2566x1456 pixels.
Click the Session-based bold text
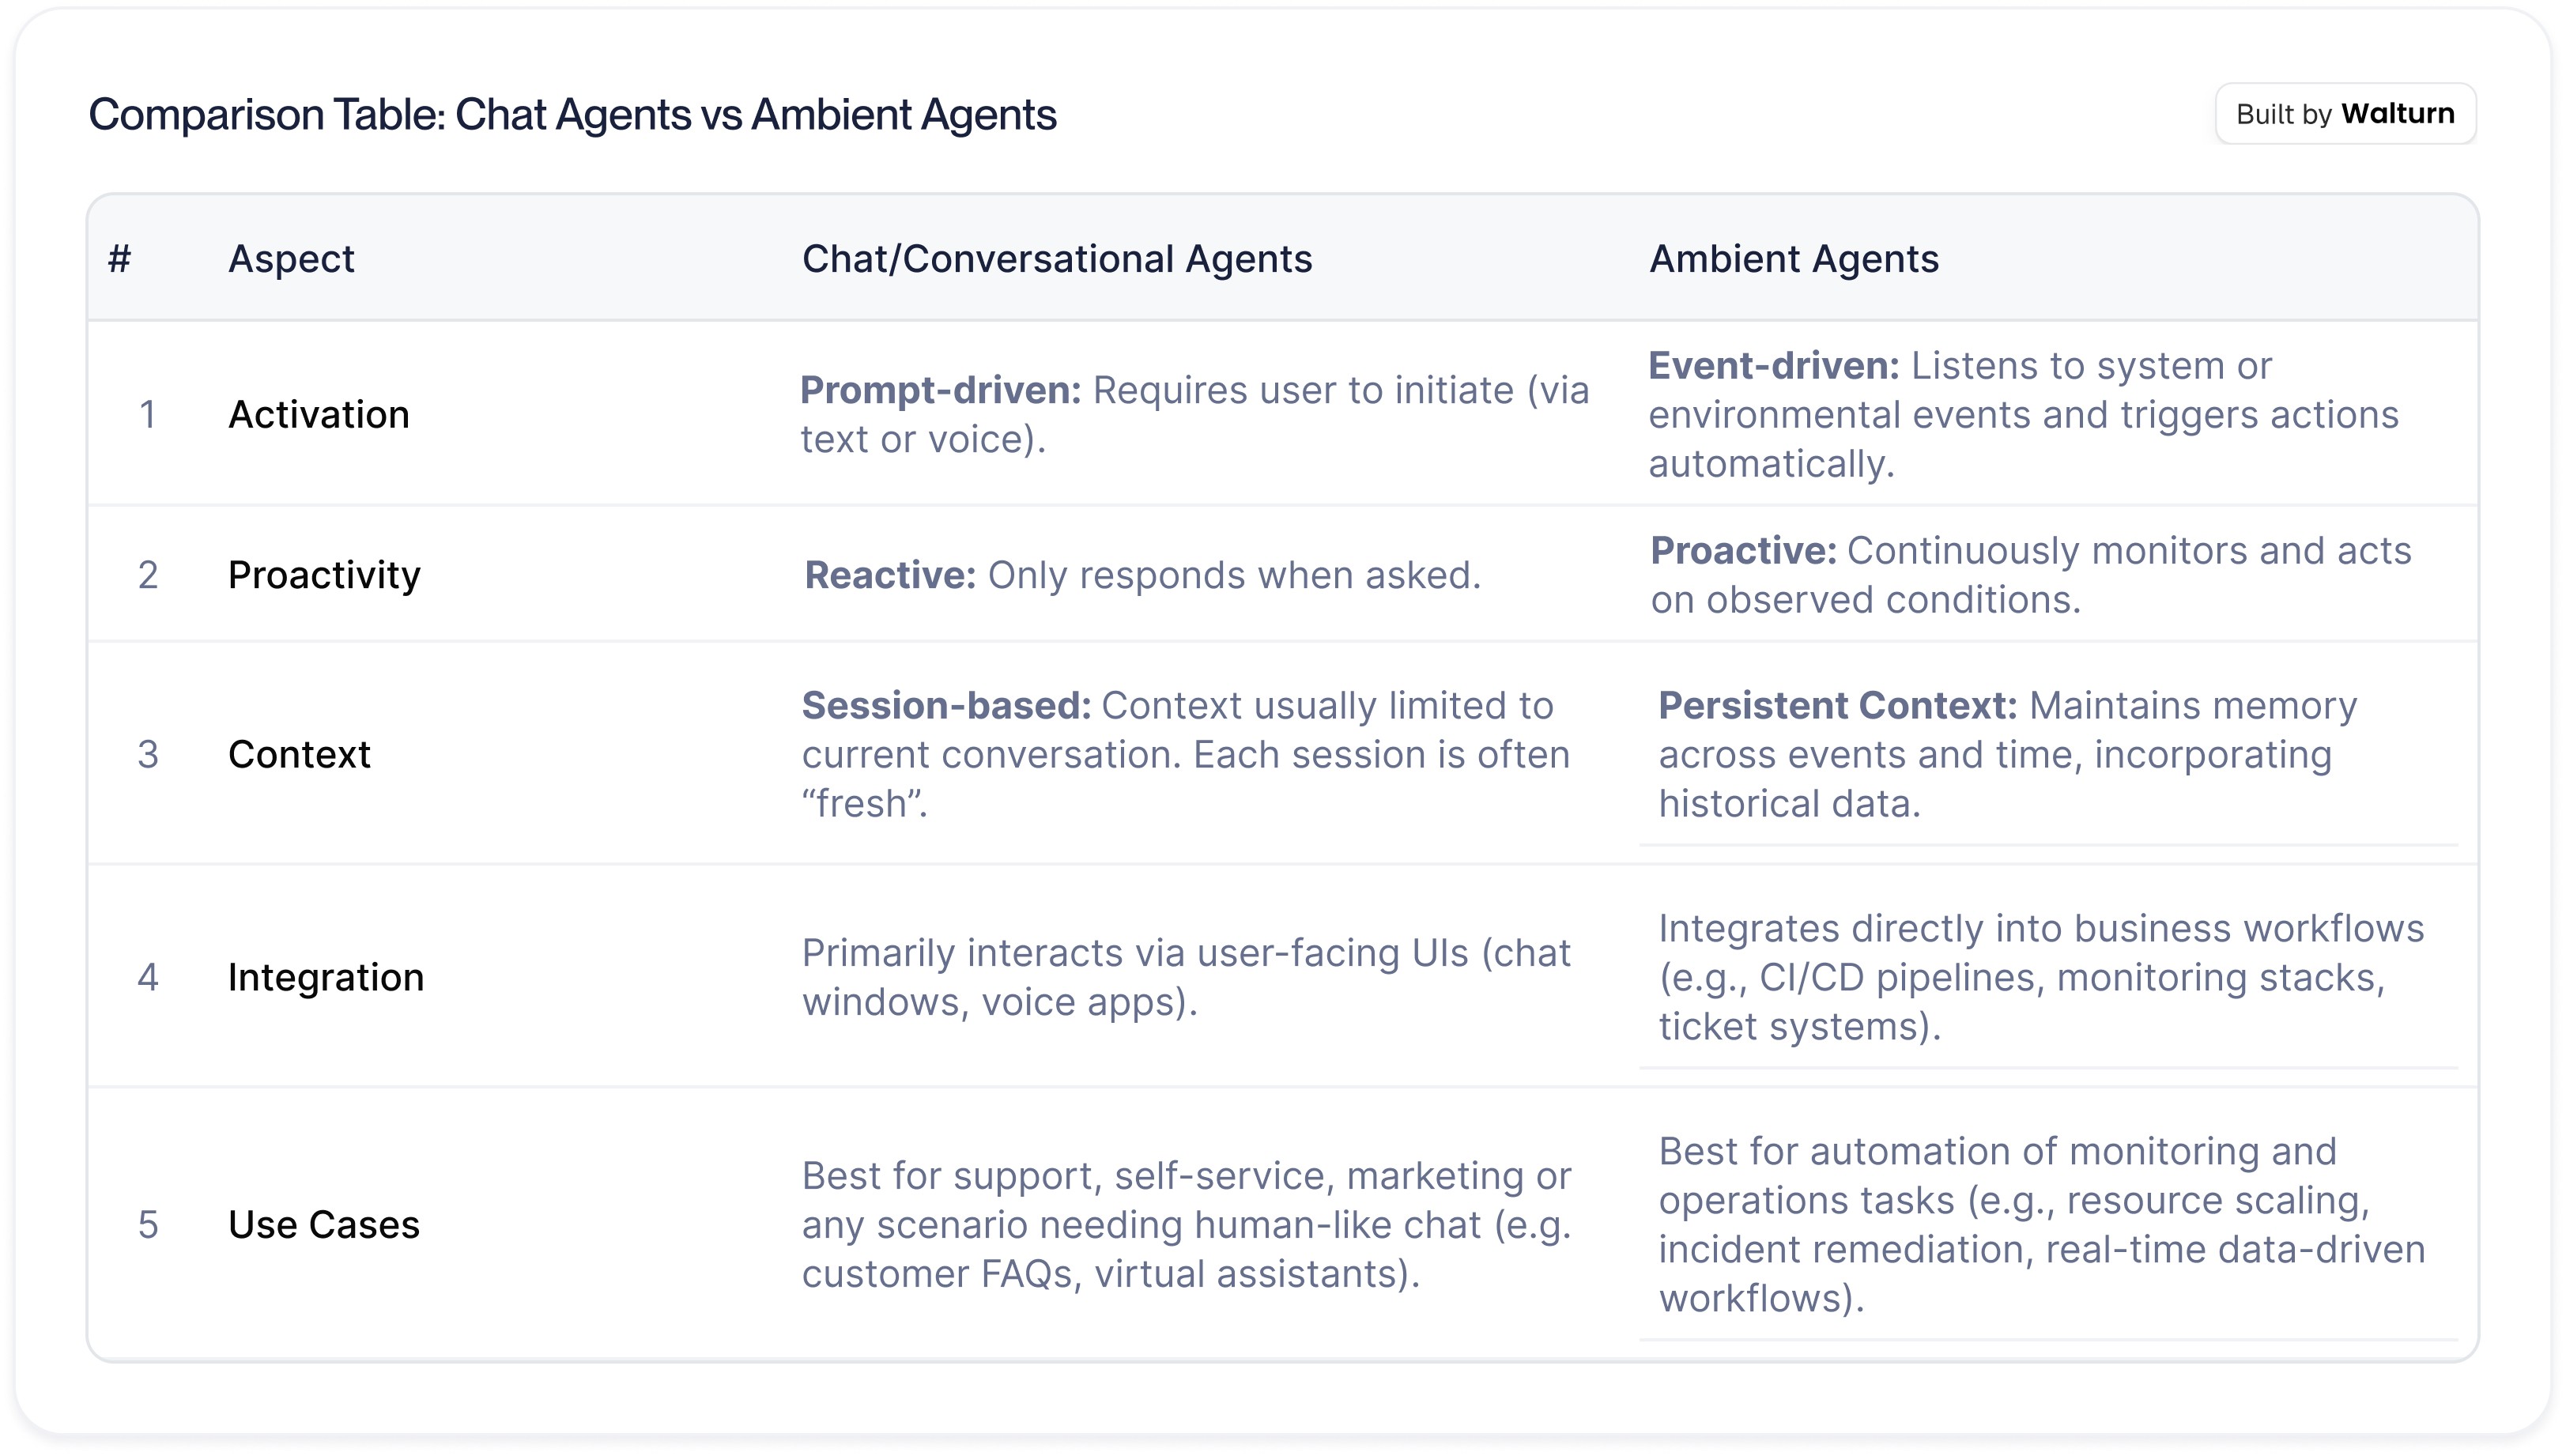point(946,705)
